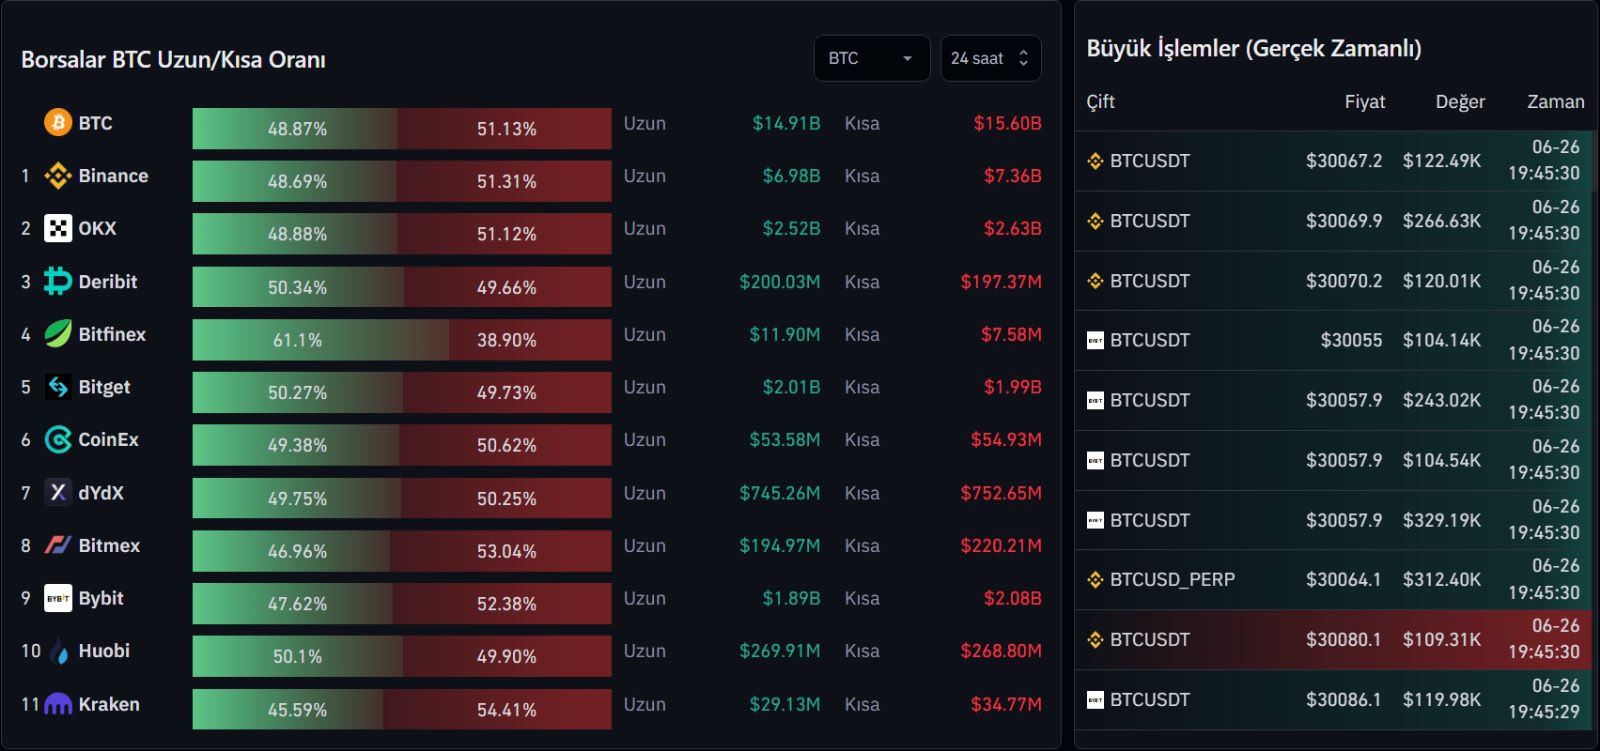This screenshot has width=1600, height=751.
Task: Click Deribit short value $197.37M
Action: pos(1001,282)
